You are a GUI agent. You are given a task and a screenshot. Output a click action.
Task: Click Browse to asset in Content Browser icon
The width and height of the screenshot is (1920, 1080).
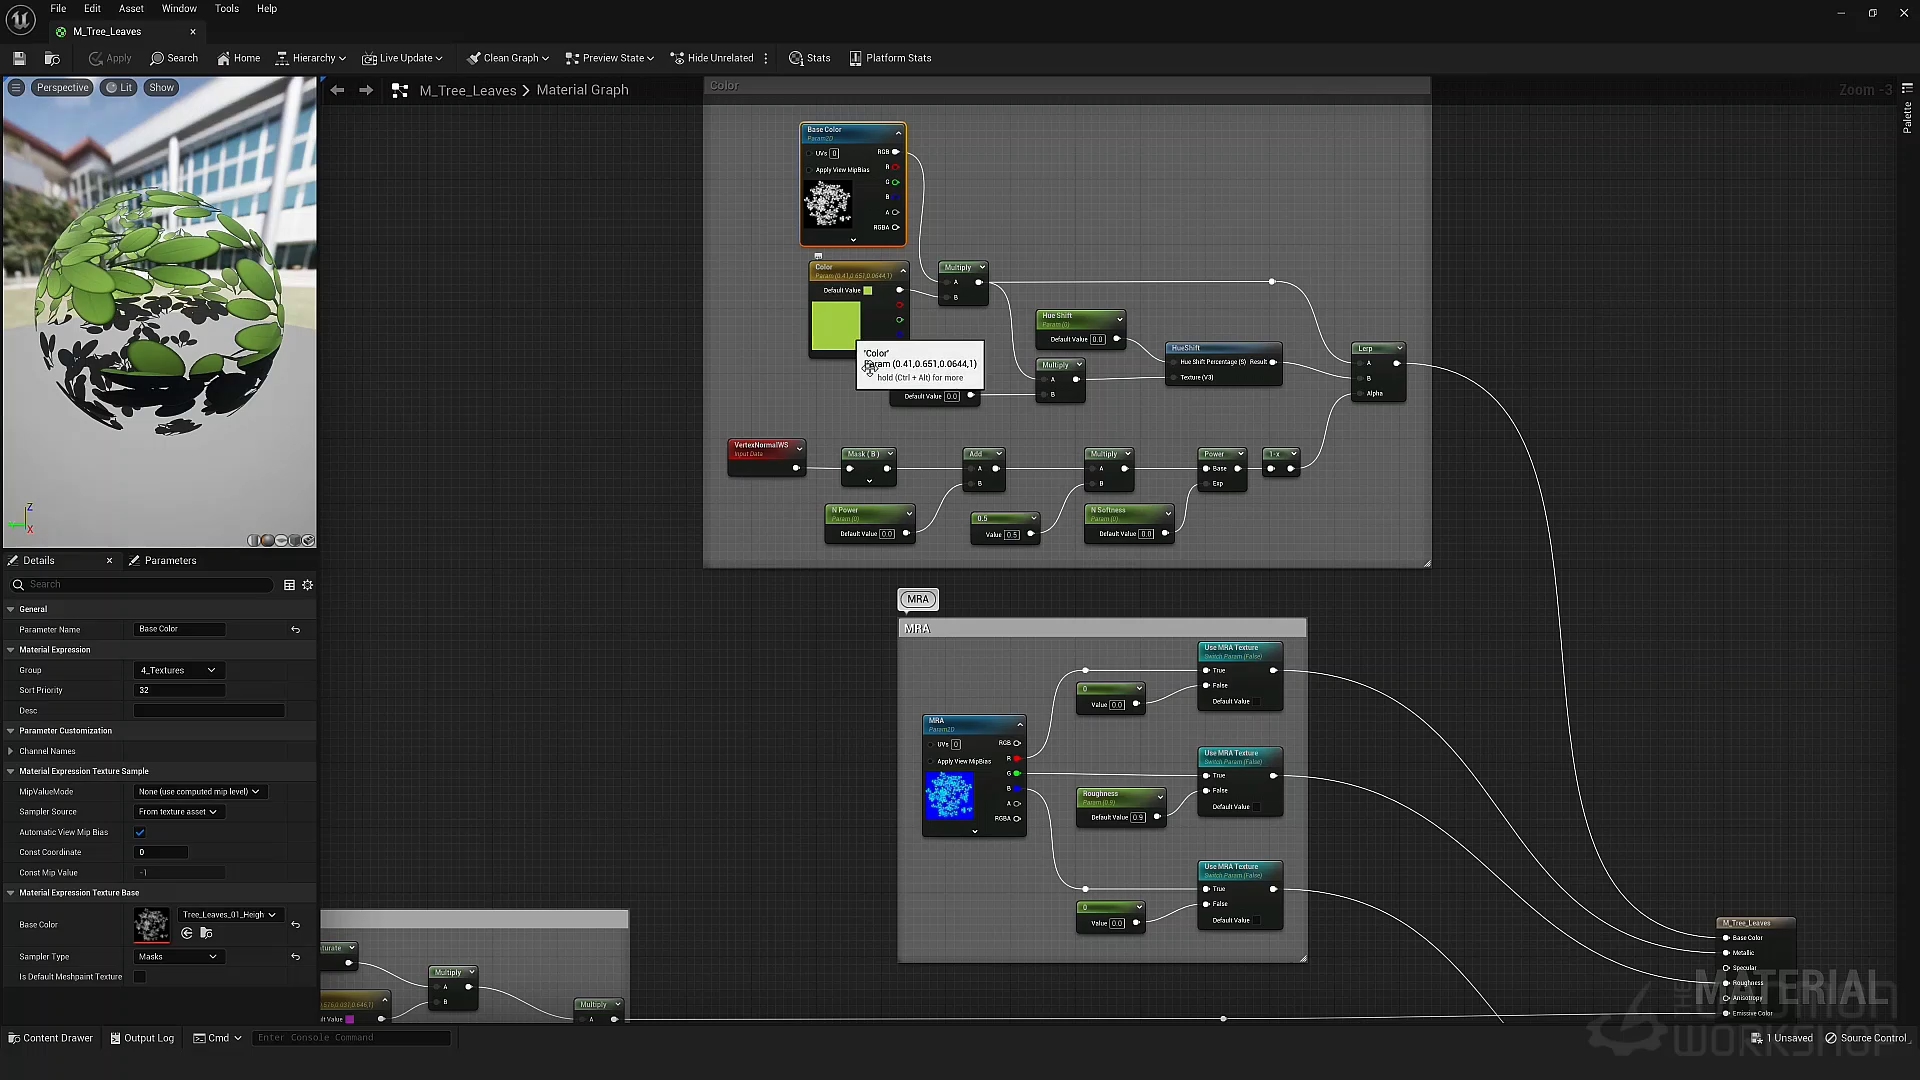pyautogui.click(x=52, y=58)
